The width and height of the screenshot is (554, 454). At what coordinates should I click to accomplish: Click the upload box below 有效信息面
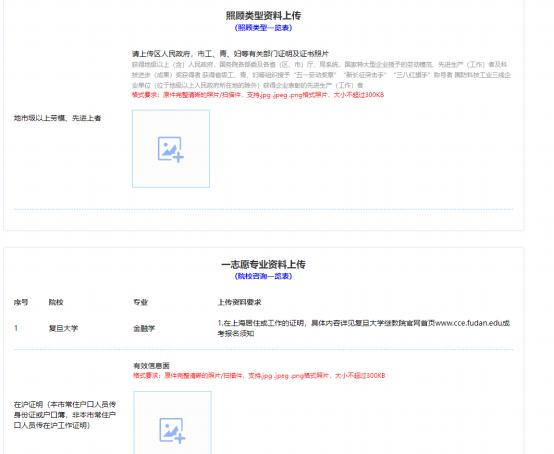(172, 423)
